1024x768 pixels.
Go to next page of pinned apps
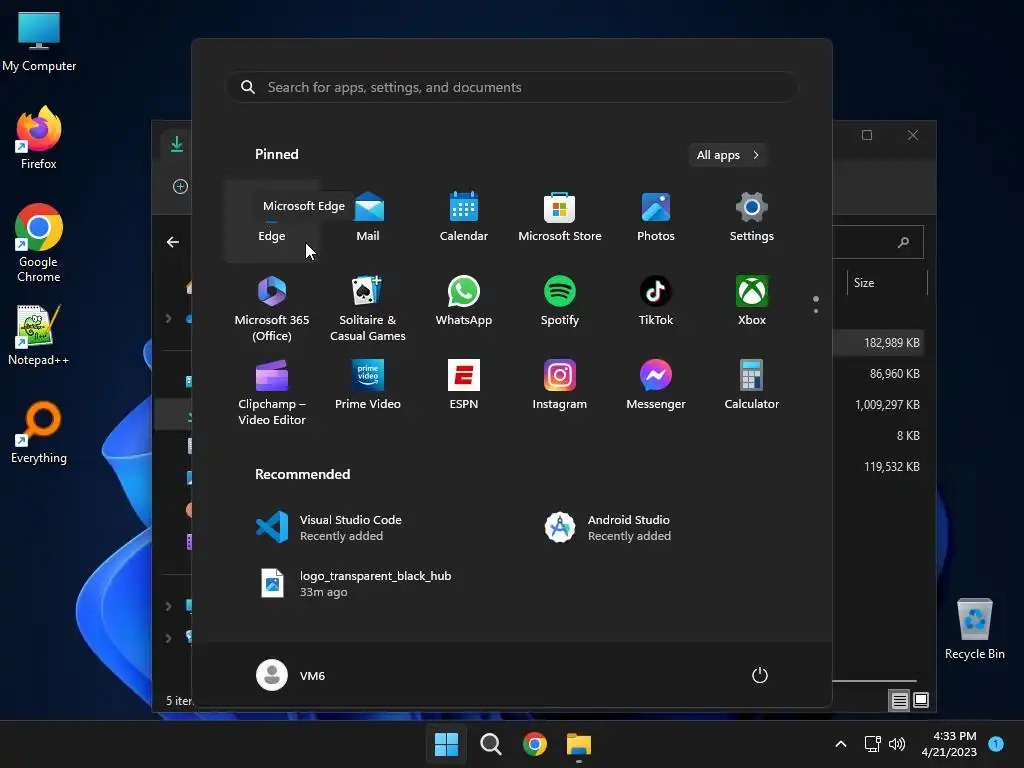coord(816,311)
